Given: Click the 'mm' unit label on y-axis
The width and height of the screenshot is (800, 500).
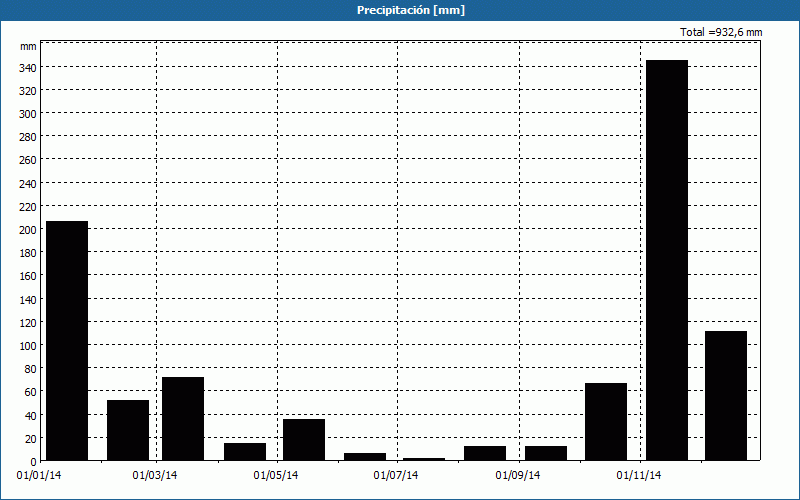Looking at the screenshot, I should click(x=29, y=46).
